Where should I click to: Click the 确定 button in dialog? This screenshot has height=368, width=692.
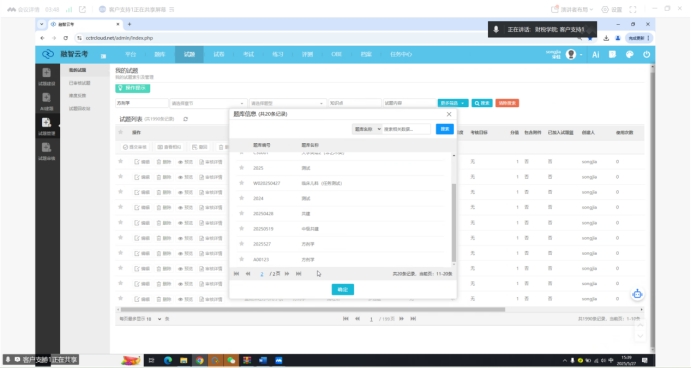[343, 289]
